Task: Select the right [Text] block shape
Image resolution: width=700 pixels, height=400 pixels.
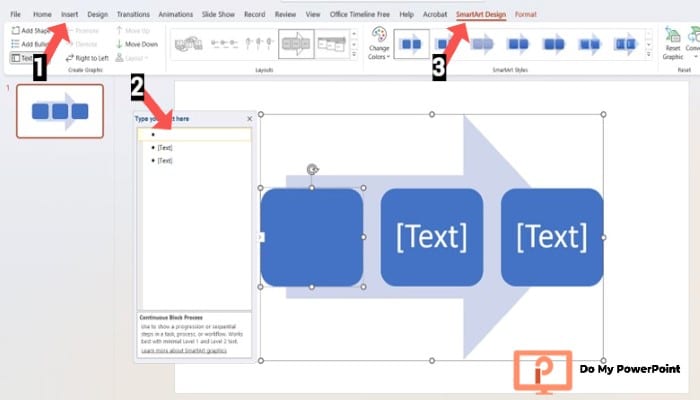Action: click(x=552, y=238)
